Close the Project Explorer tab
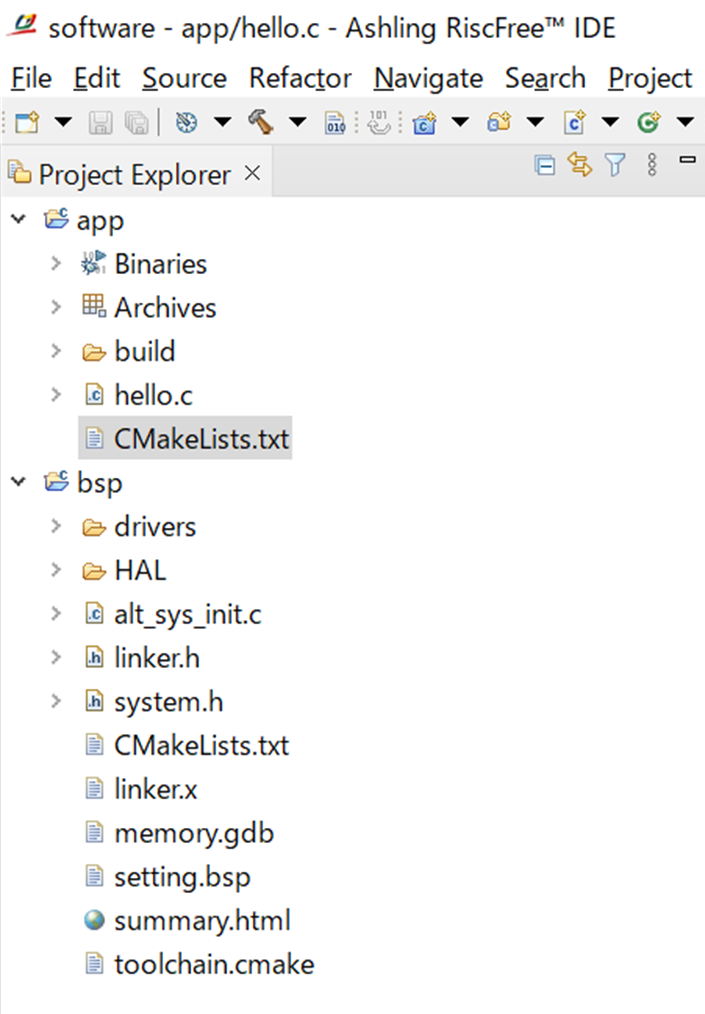705x1014 pixels. pyautogui.click(x=252, y=174)
